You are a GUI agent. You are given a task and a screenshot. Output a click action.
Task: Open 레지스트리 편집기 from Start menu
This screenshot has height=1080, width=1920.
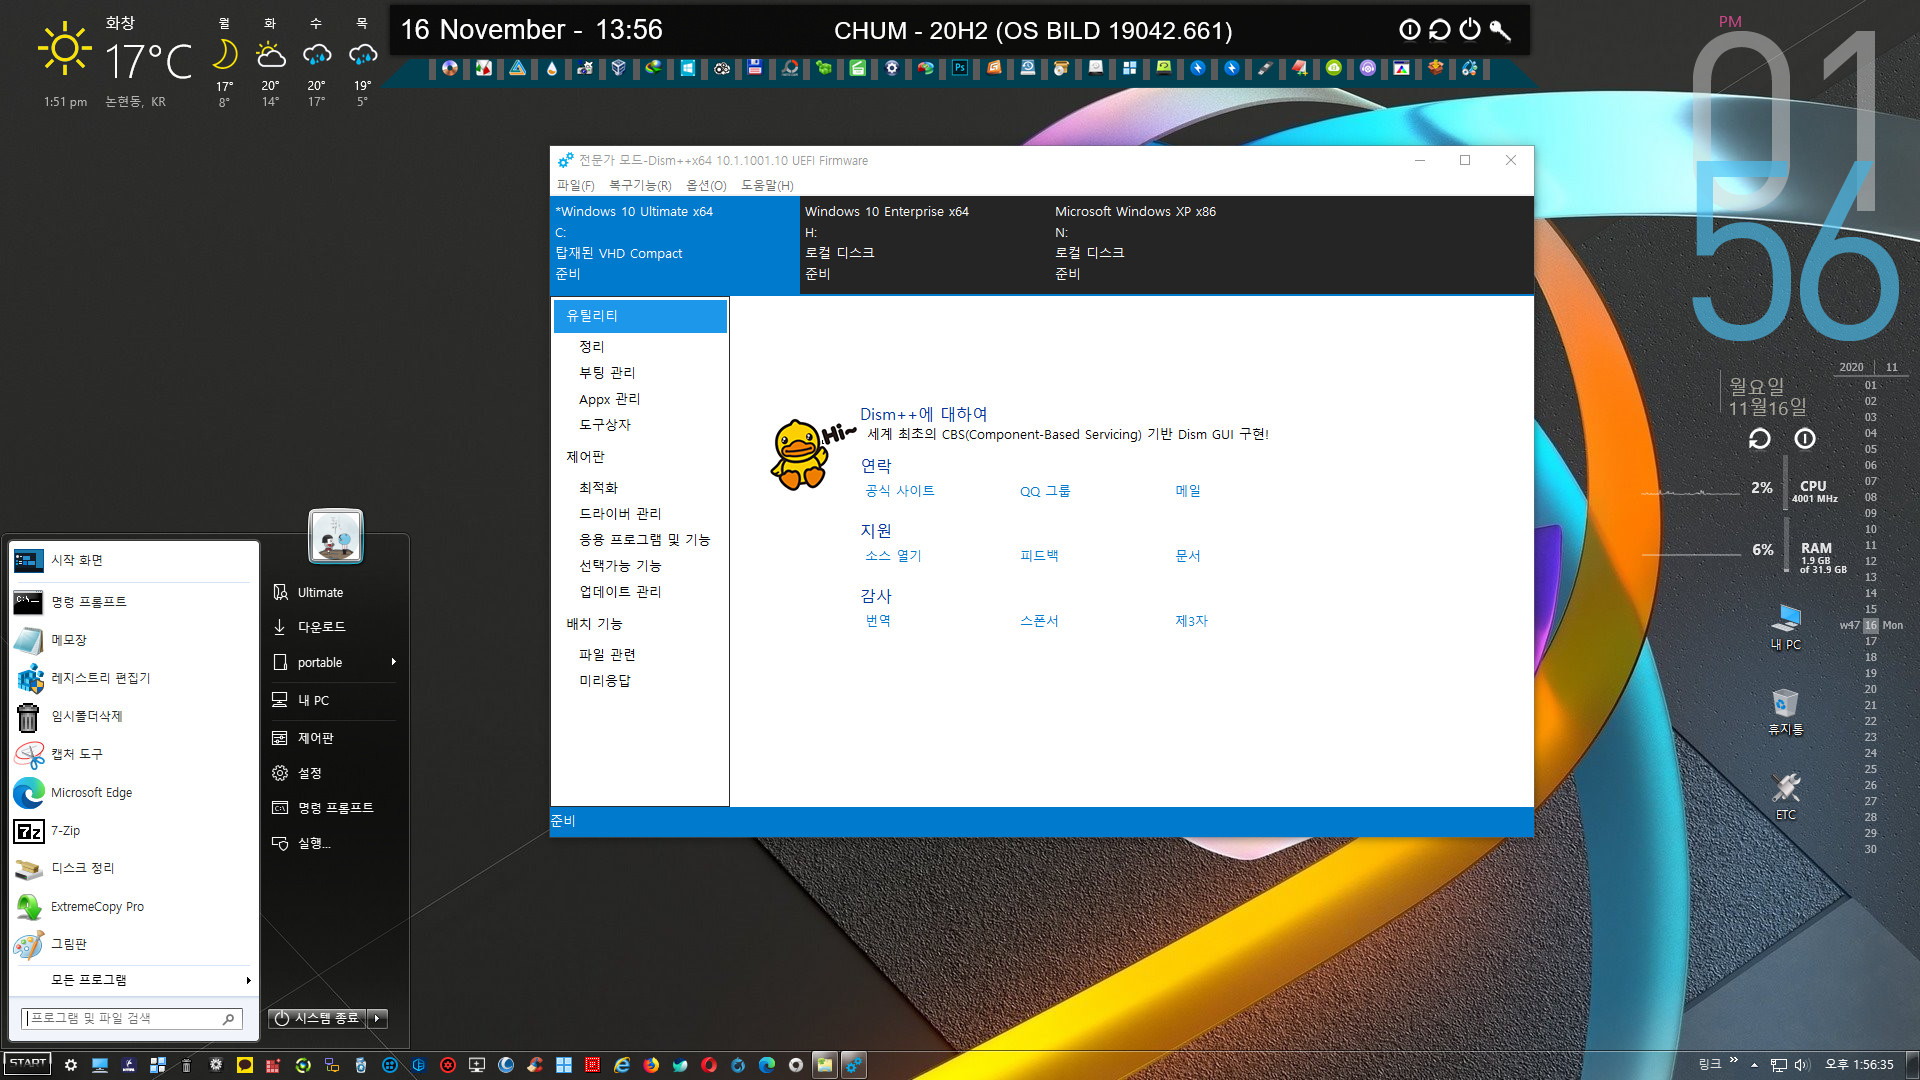point(131,678)
